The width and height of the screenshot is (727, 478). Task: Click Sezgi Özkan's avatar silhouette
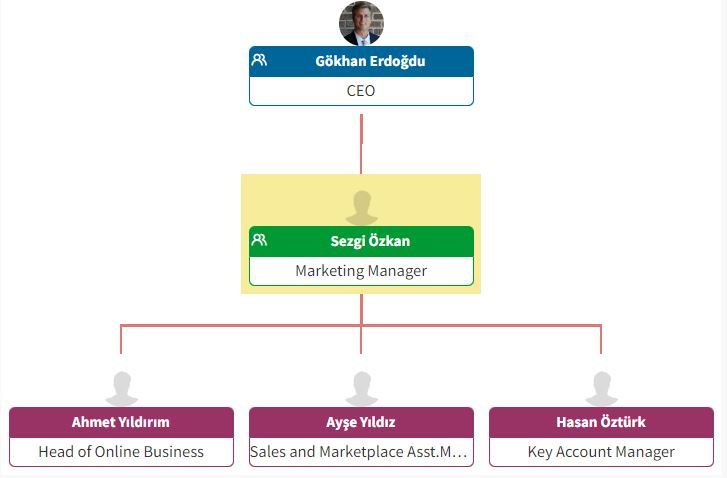362,208
